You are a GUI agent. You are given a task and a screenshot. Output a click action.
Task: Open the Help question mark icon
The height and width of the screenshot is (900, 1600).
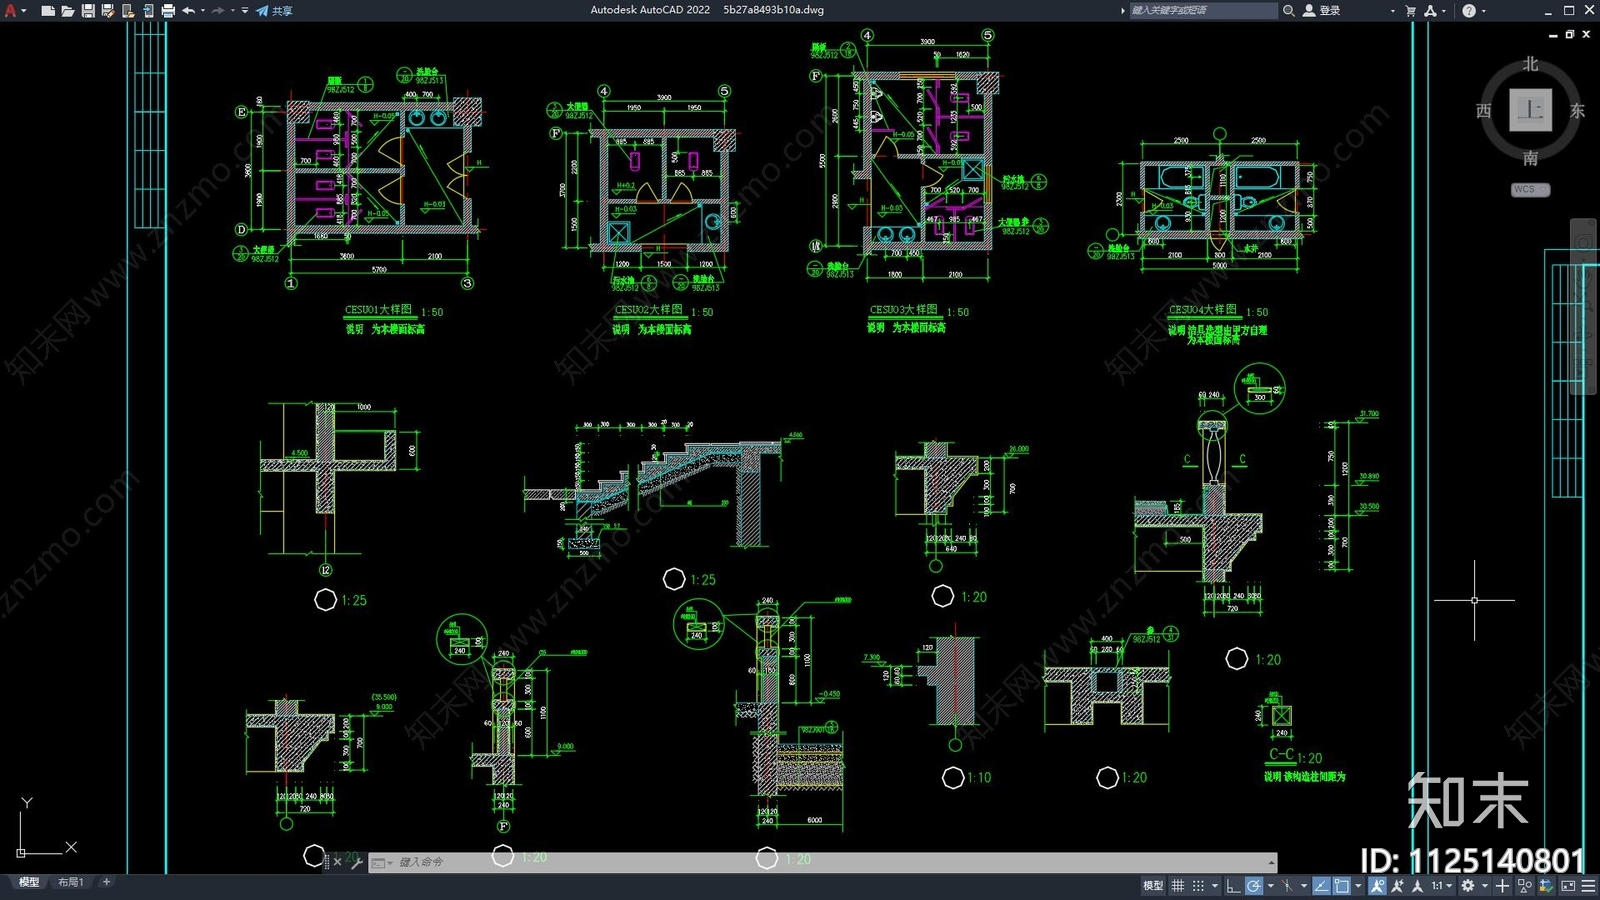click(x=1468, y=10)
